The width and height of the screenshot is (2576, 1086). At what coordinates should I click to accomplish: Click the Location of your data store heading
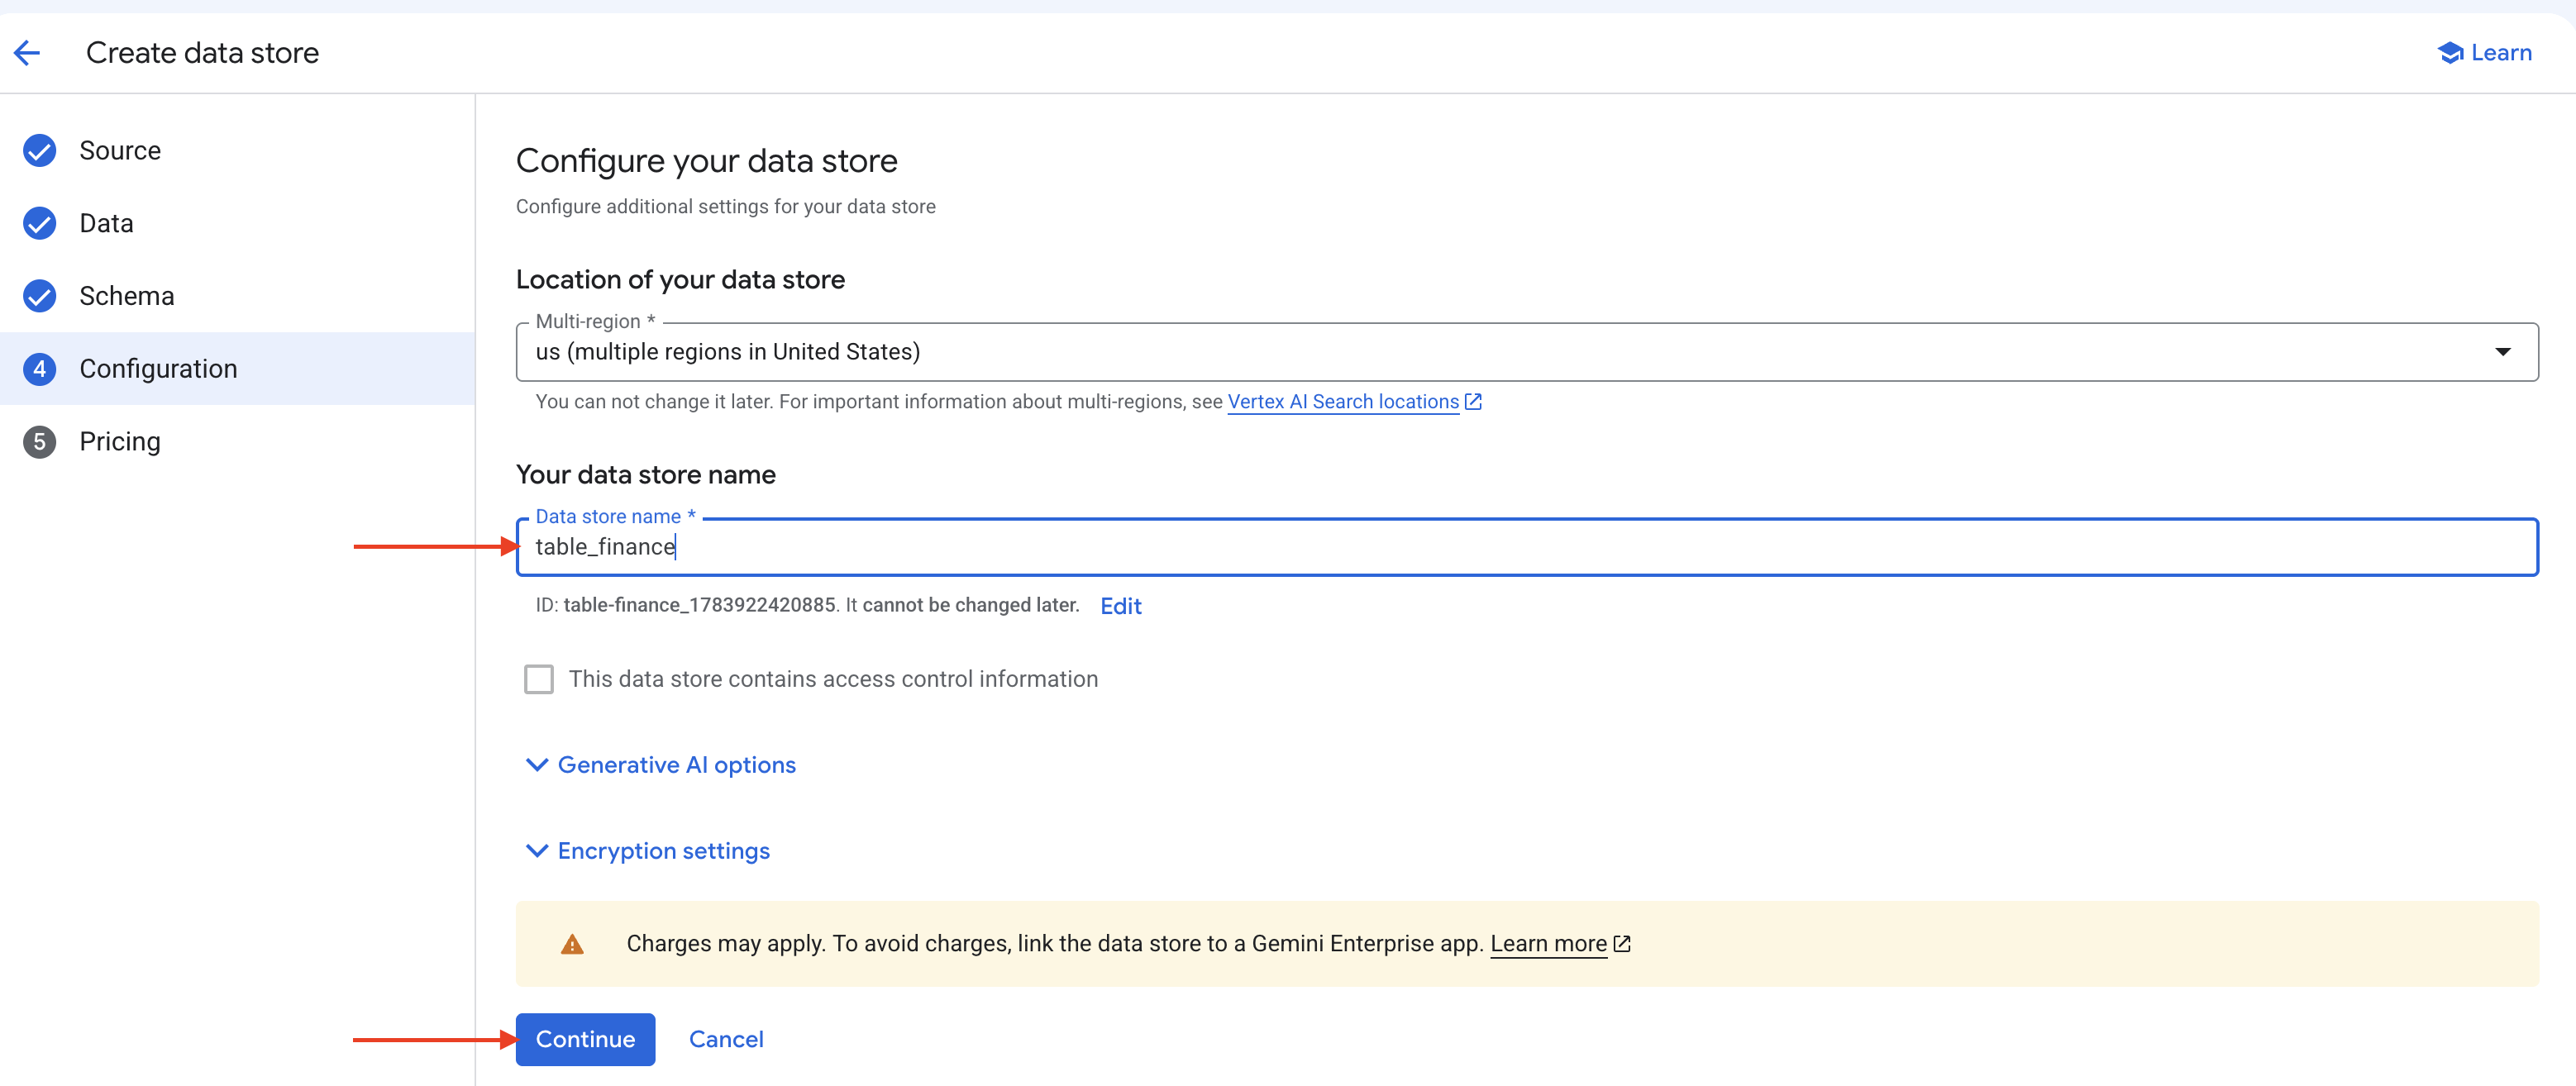coord(680,280)
